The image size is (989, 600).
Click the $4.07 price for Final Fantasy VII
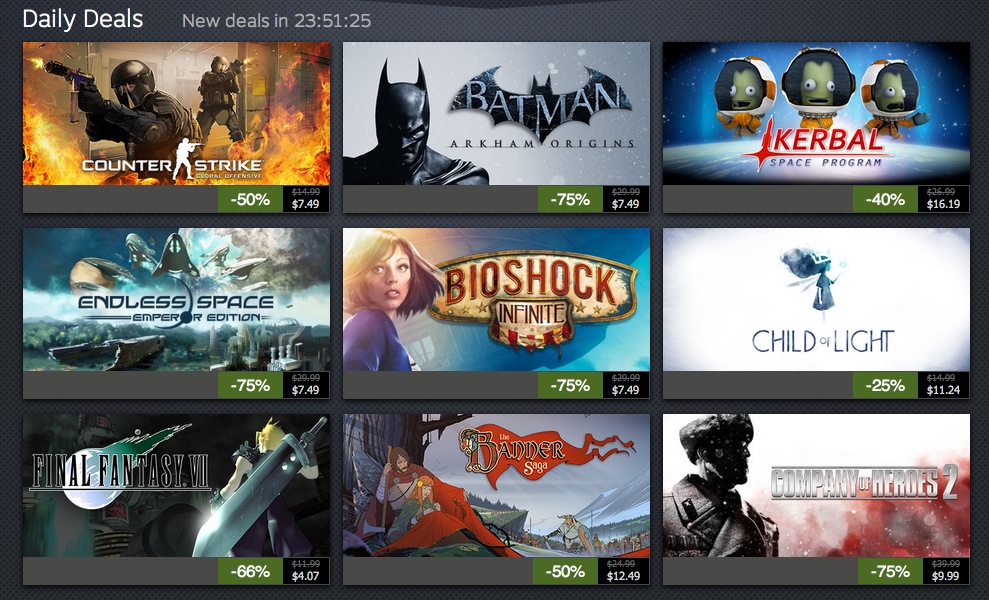306,577
